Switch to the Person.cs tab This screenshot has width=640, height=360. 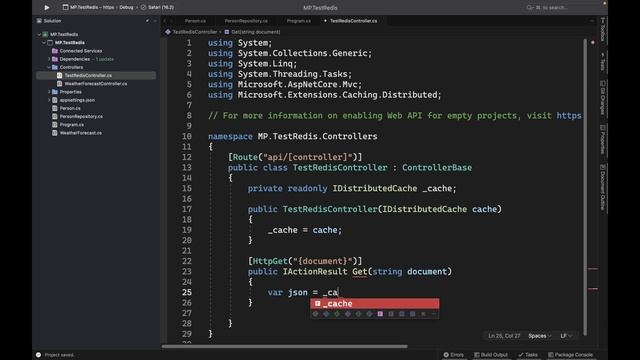(x=195, y=21)
